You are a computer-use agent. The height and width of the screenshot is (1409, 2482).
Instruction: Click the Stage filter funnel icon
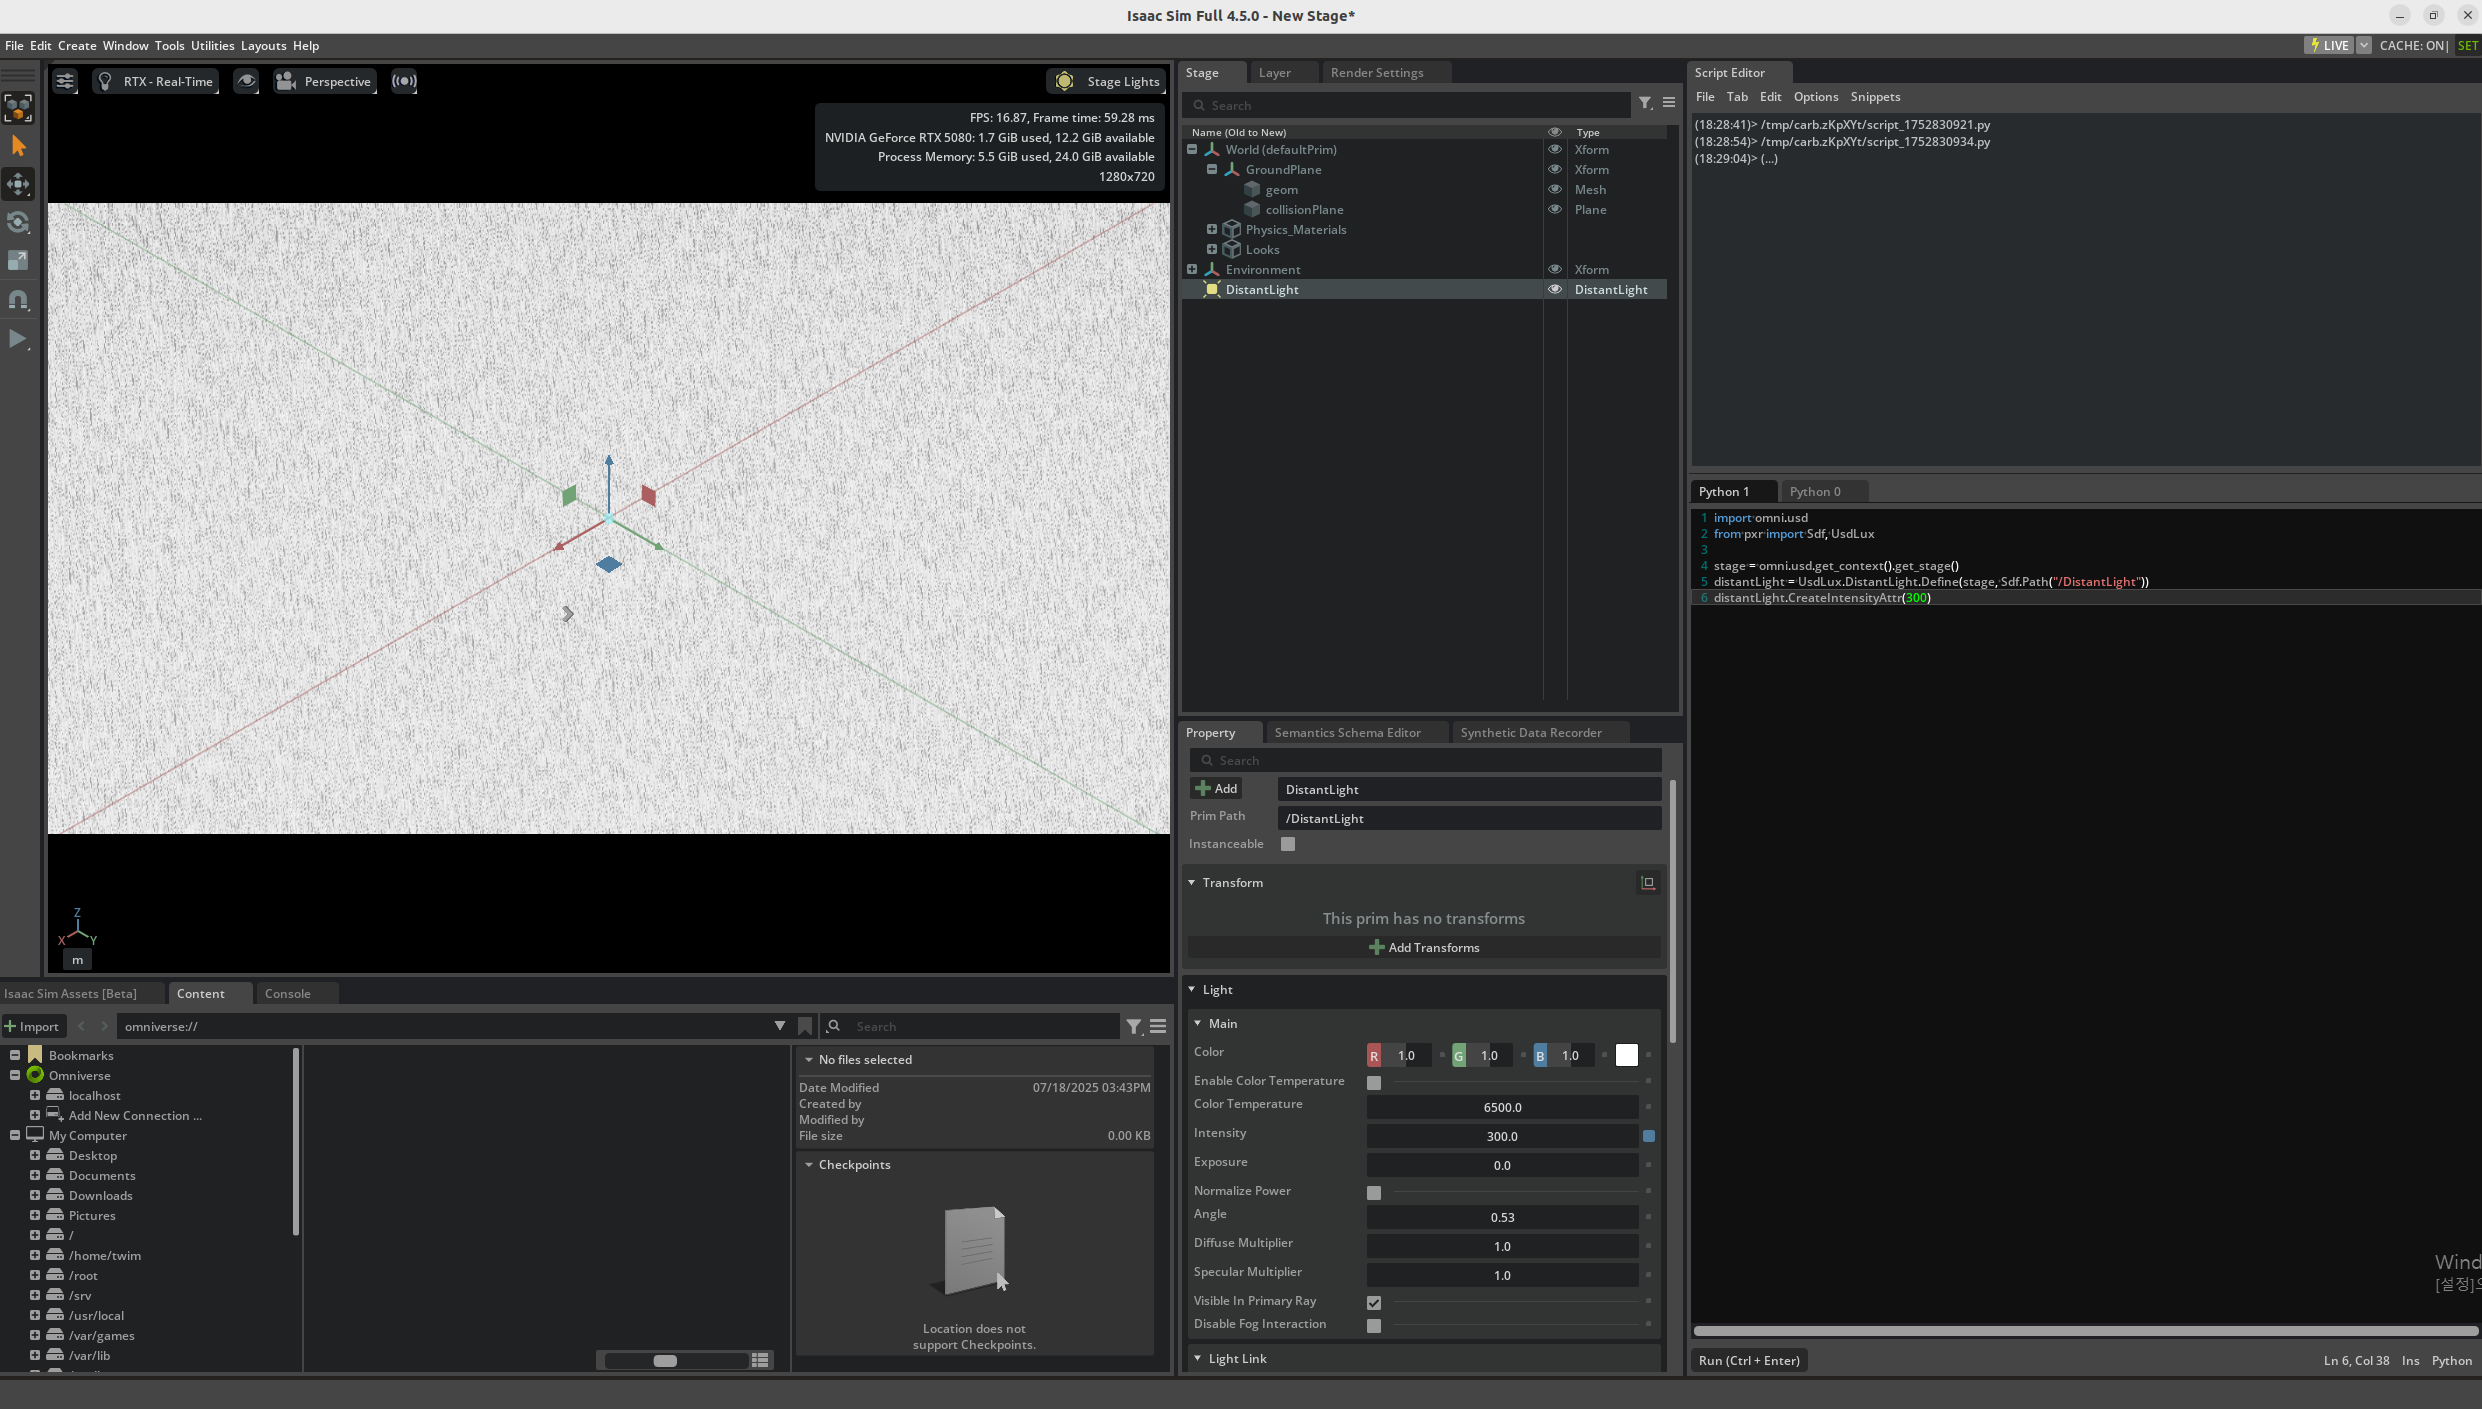(x=1645, y=103)
